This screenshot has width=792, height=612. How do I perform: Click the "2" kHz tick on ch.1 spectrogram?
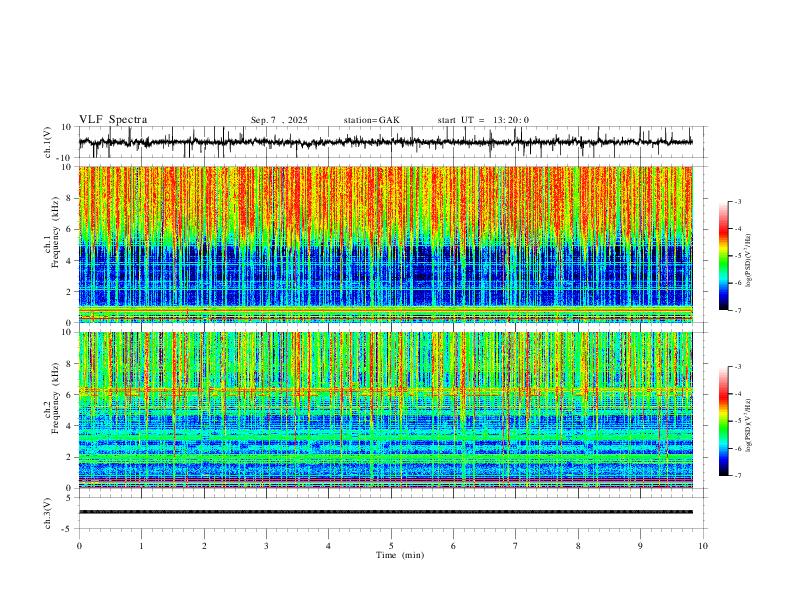click(x=69, y=291)
